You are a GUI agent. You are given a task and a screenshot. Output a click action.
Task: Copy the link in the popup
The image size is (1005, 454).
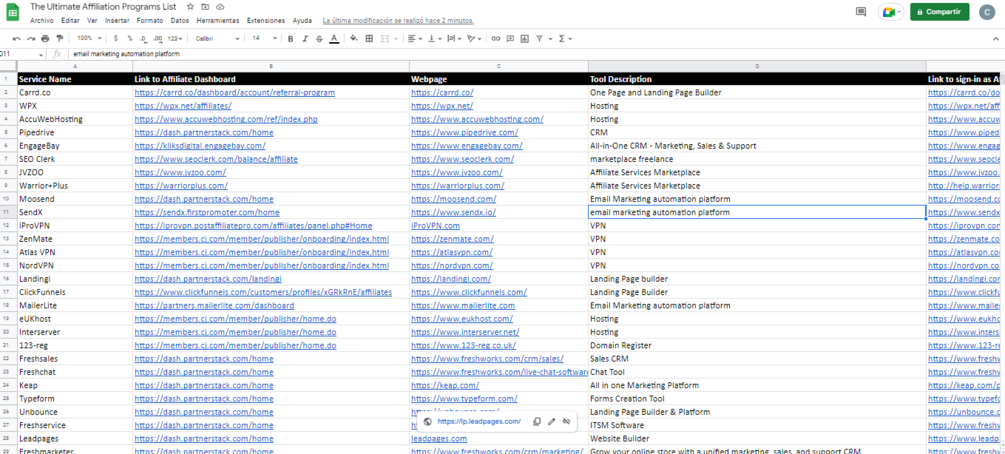[x=537, y=421]
